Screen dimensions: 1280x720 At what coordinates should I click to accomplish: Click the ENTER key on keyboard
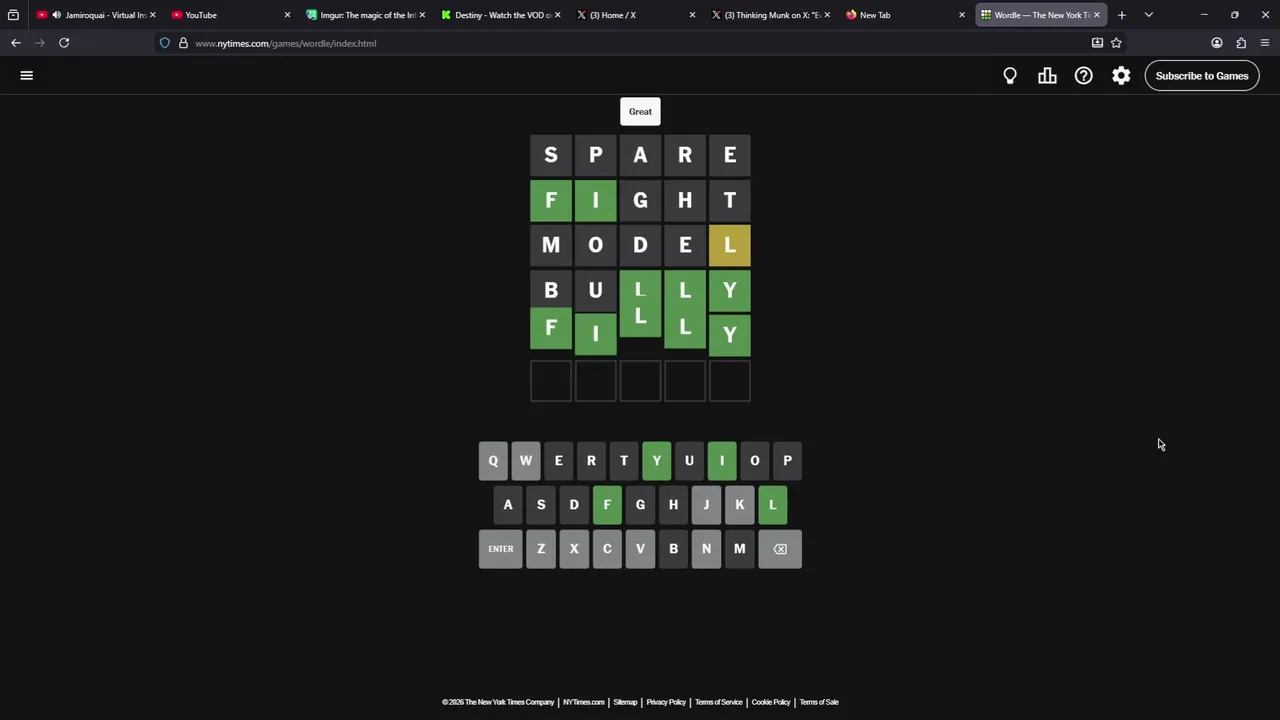(501, 549)
